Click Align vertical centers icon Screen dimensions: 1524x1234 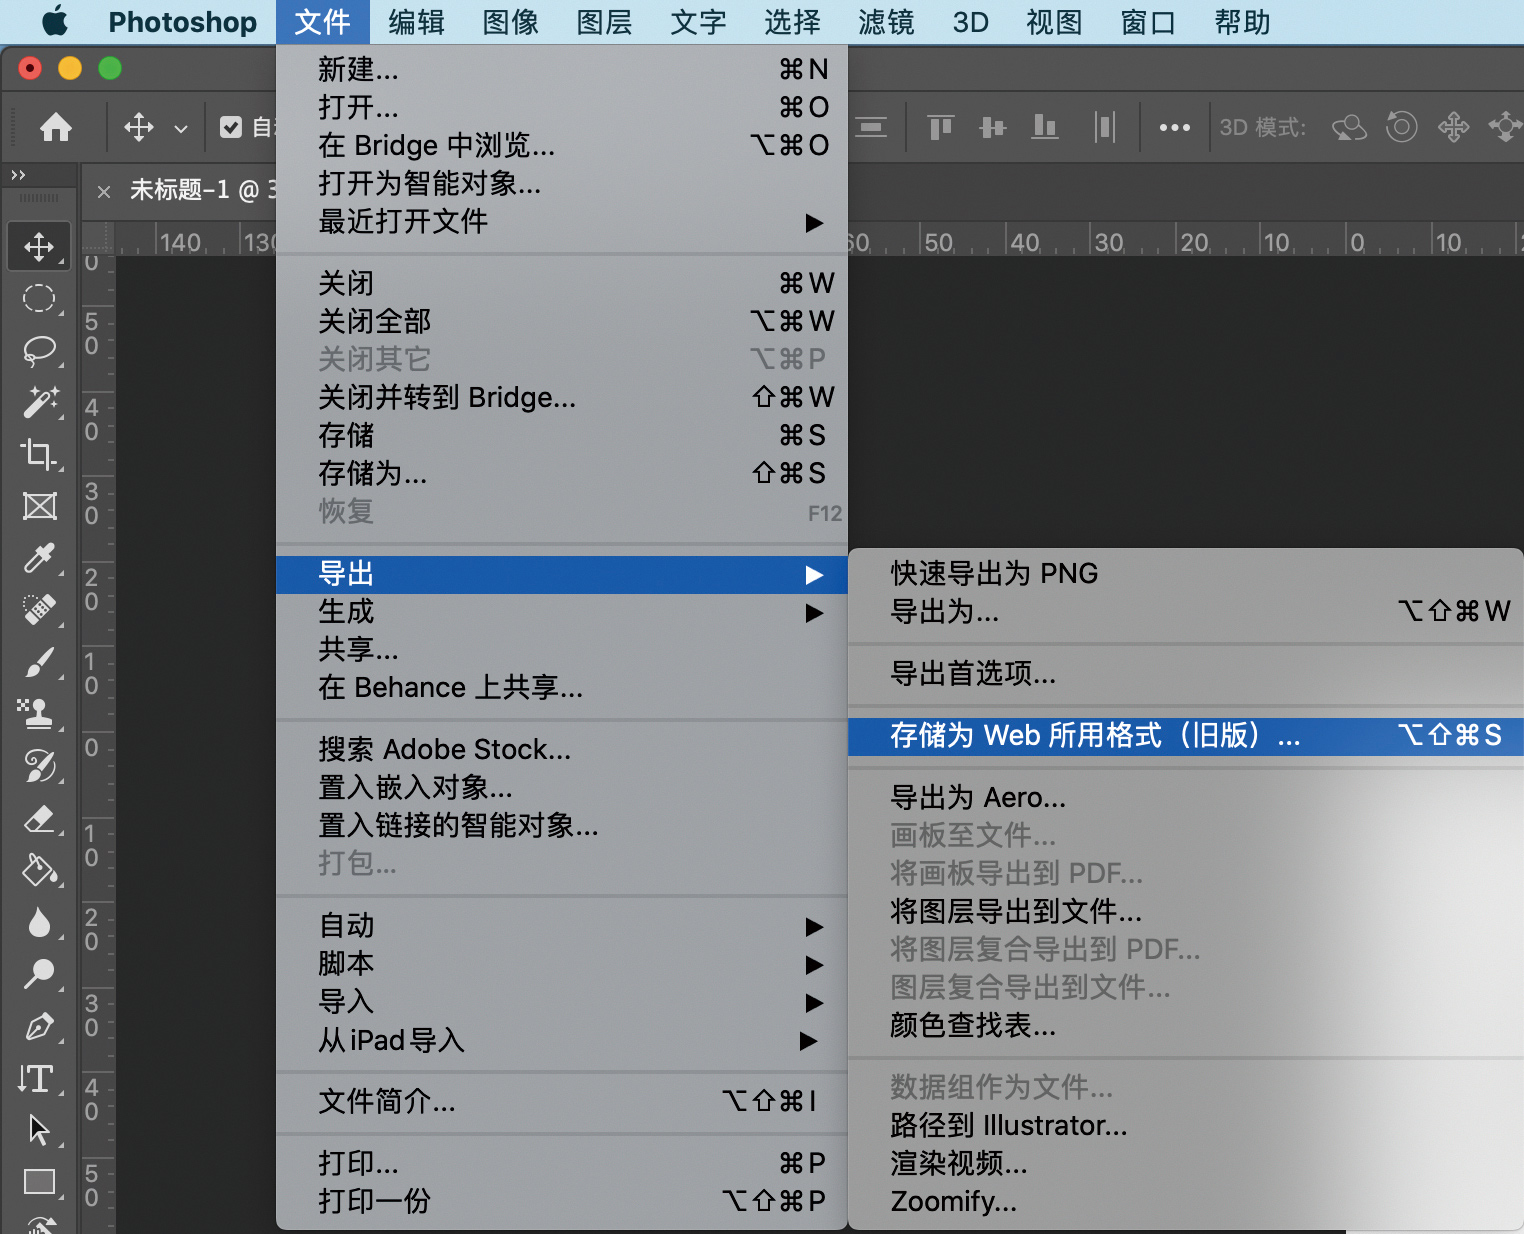point(992,127)
